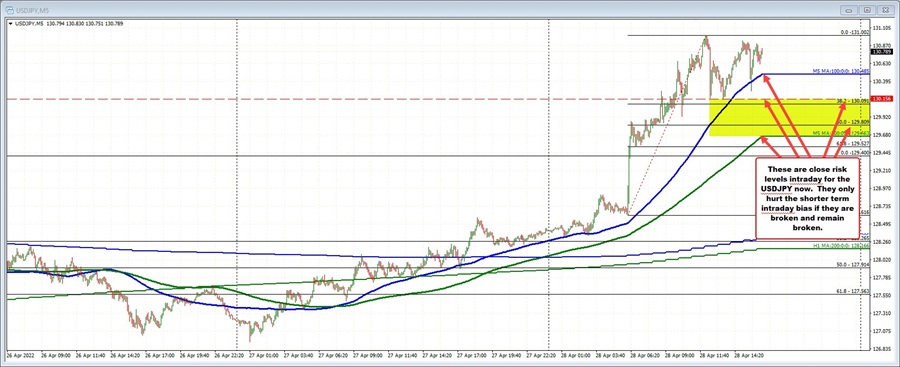
Task: Click the 27 Apr 14:20 time label
Action: point(437,356)
